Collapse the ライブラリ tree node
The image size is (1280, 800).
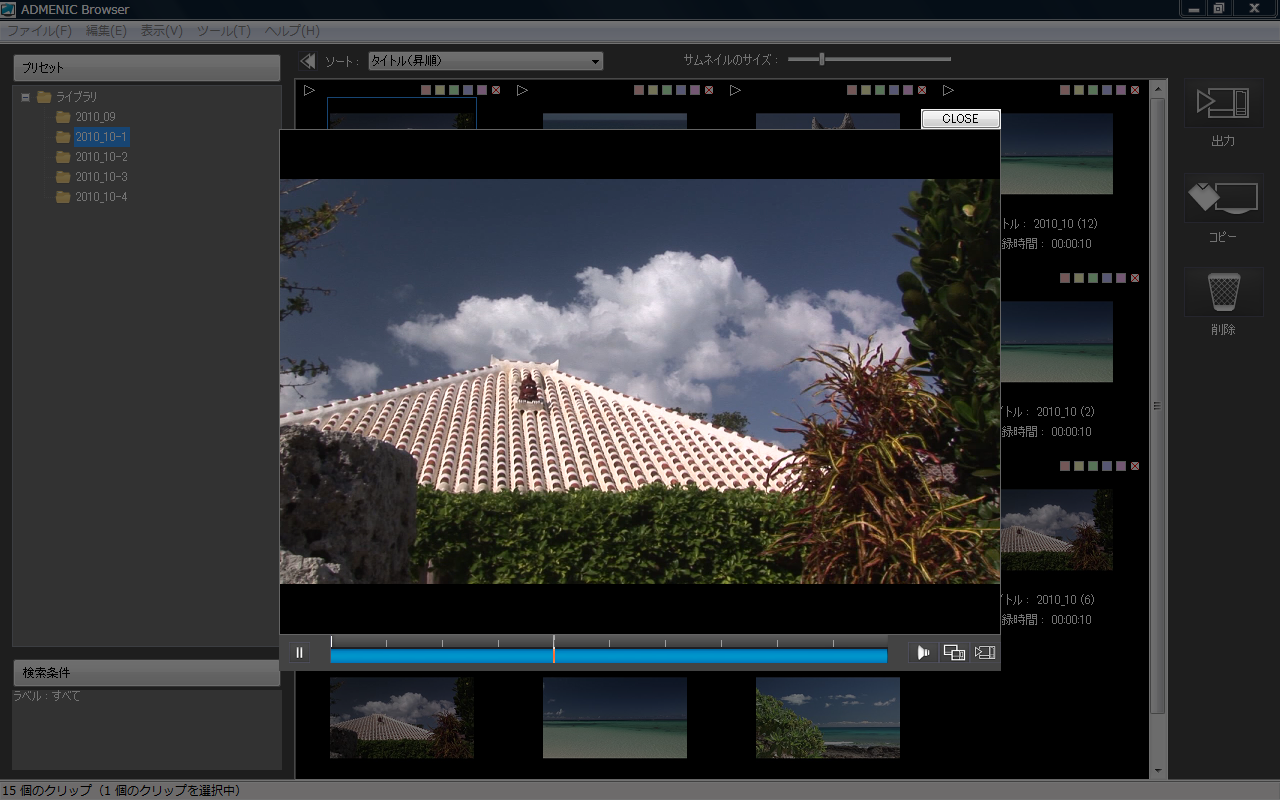pyautogui.click(x=25, y=97)
